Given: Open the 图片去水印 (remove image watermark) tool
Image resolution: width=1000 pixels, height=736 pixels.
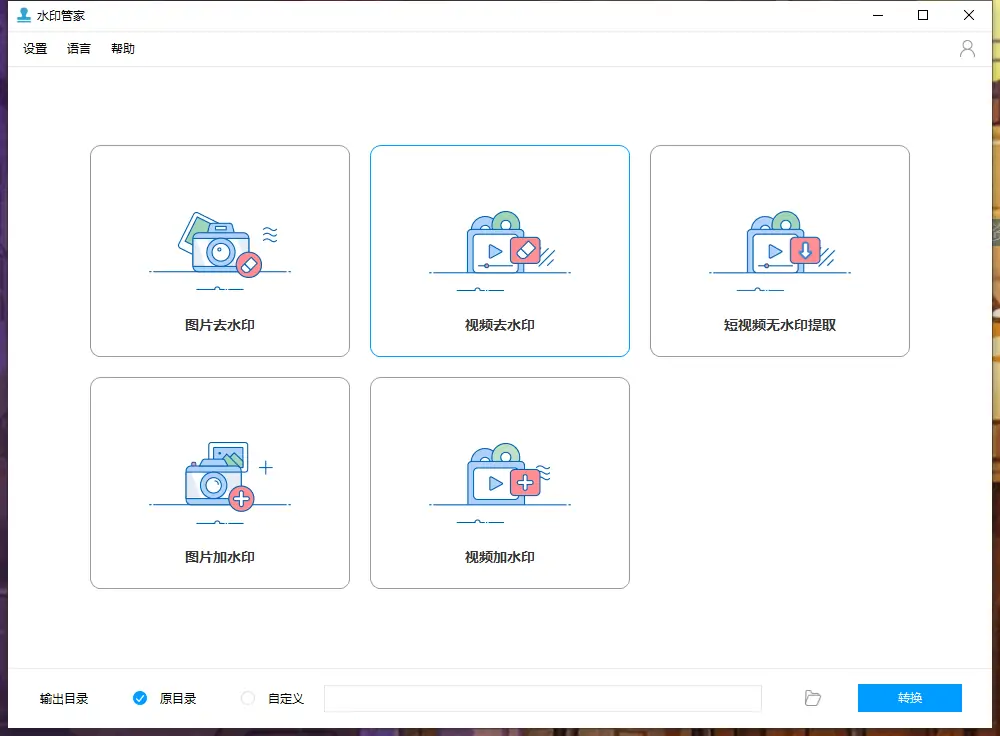Looking at the screenshot, I should coord(219,251).
